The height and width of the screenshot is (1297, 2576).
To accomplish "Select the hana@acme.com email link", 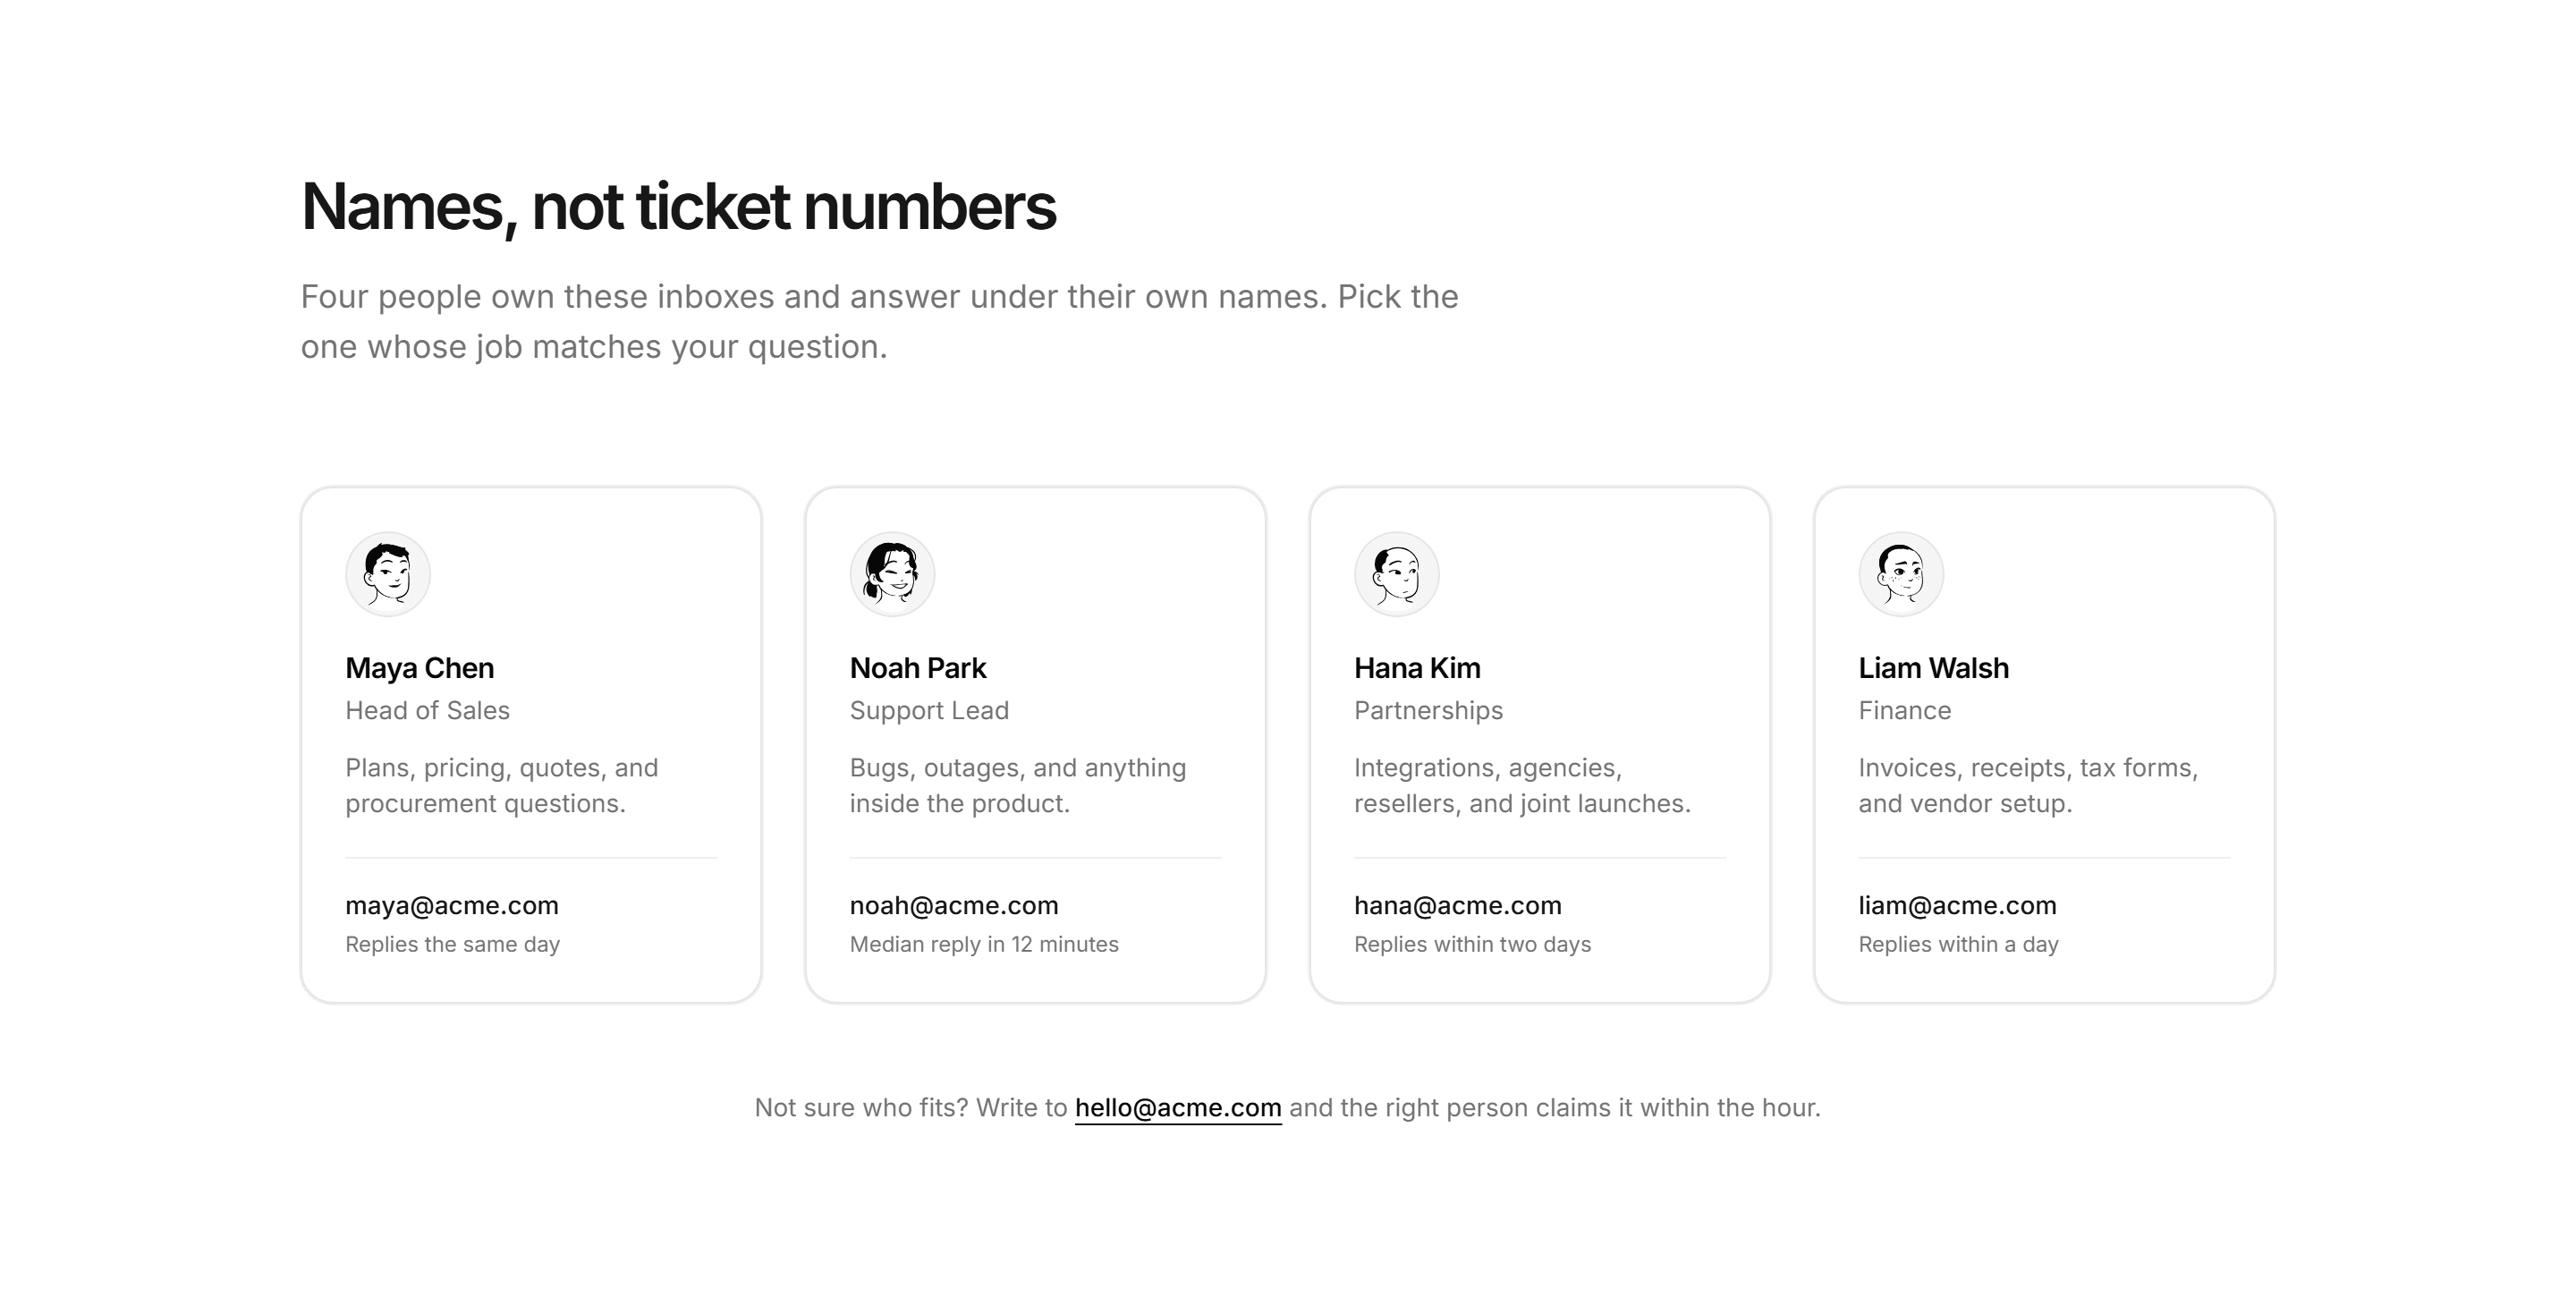I will pyautogui.click(x=1458, y=905).
